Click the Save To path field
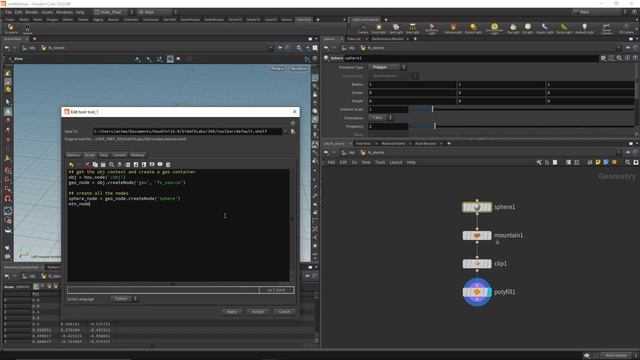This screenshot has width=640, height=360. (187, 131)
